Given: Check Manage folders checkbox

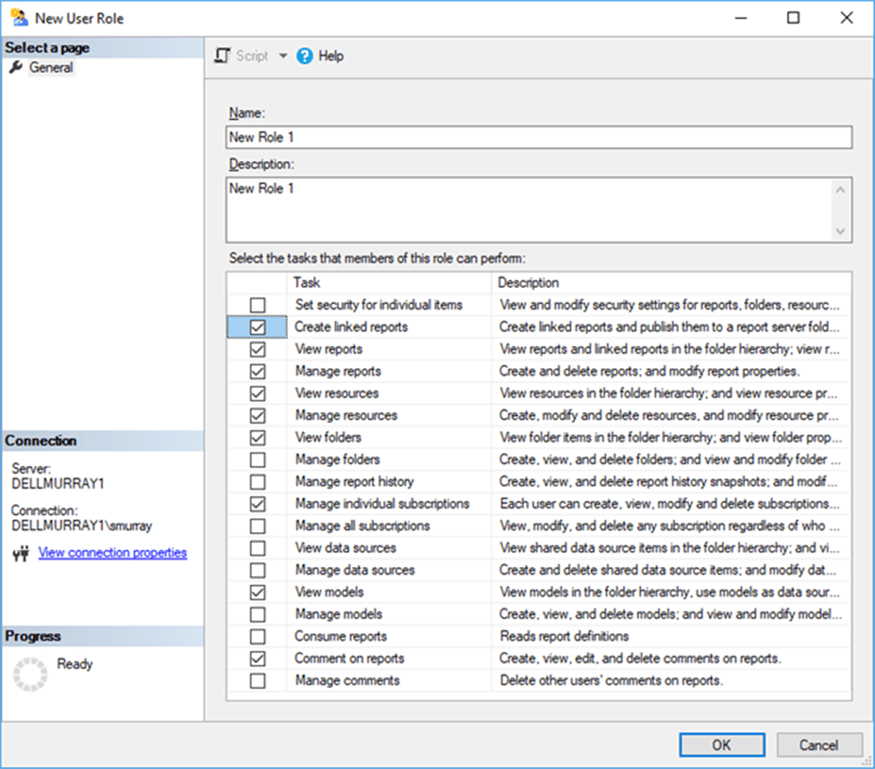Looking at the screenshot, I should coord(257,460).
